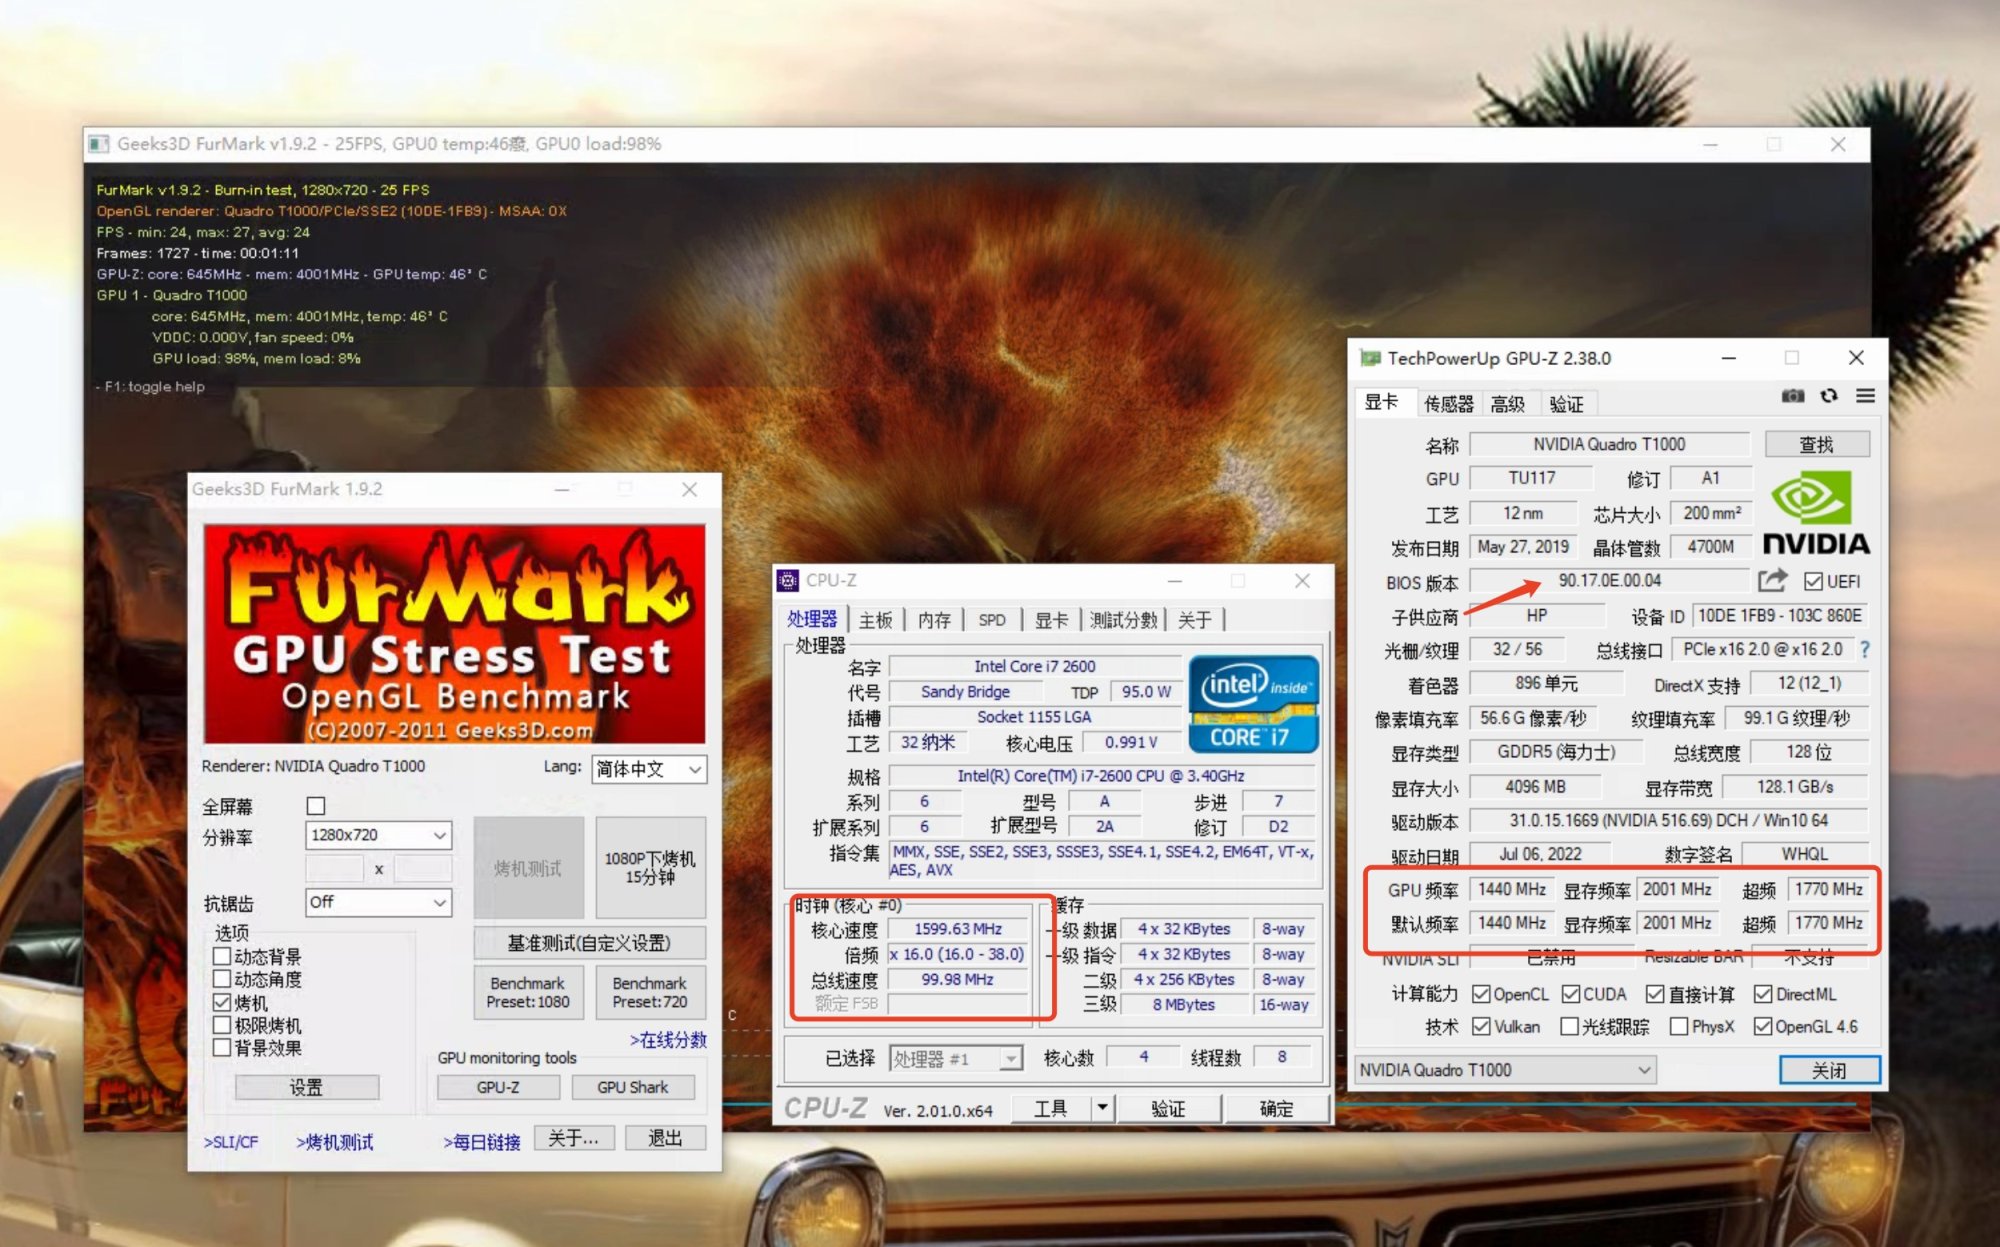This screenshot has height=1247, width=2000.
Task: Click BIOS version share/export icon
Action: point(1772,580)
